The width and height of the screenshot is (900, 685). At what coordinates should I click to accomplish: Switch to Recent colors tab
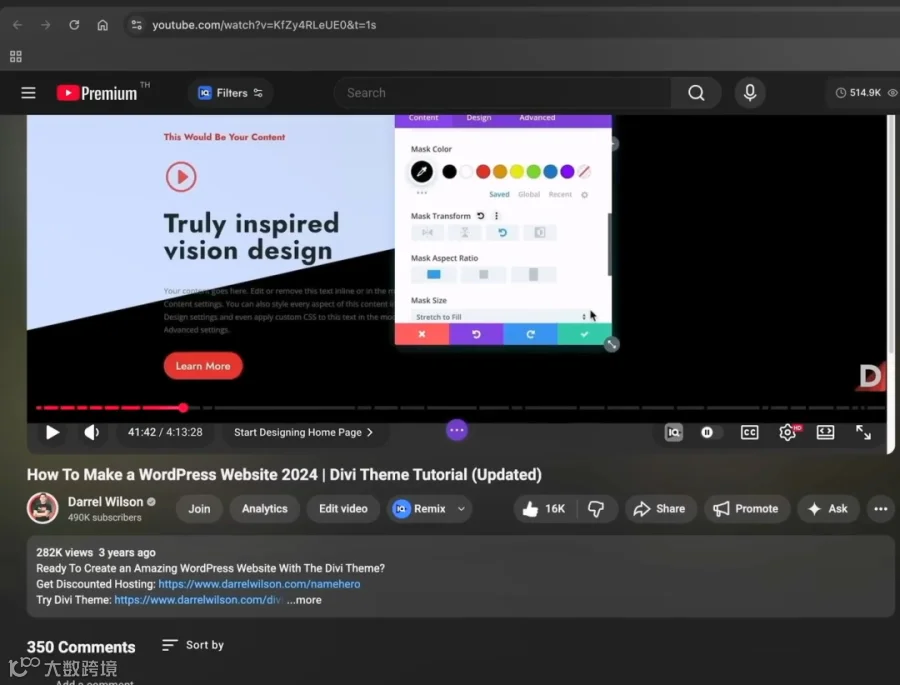pos(560,195)
